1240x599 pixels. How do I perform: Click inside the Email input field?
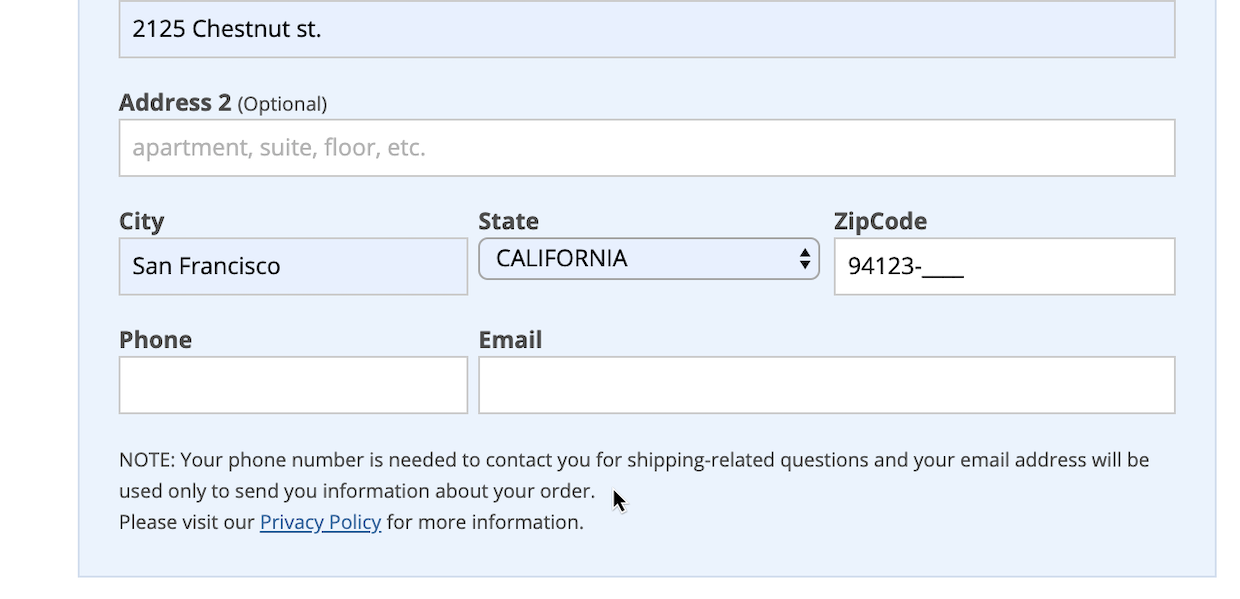pos(826,384)
